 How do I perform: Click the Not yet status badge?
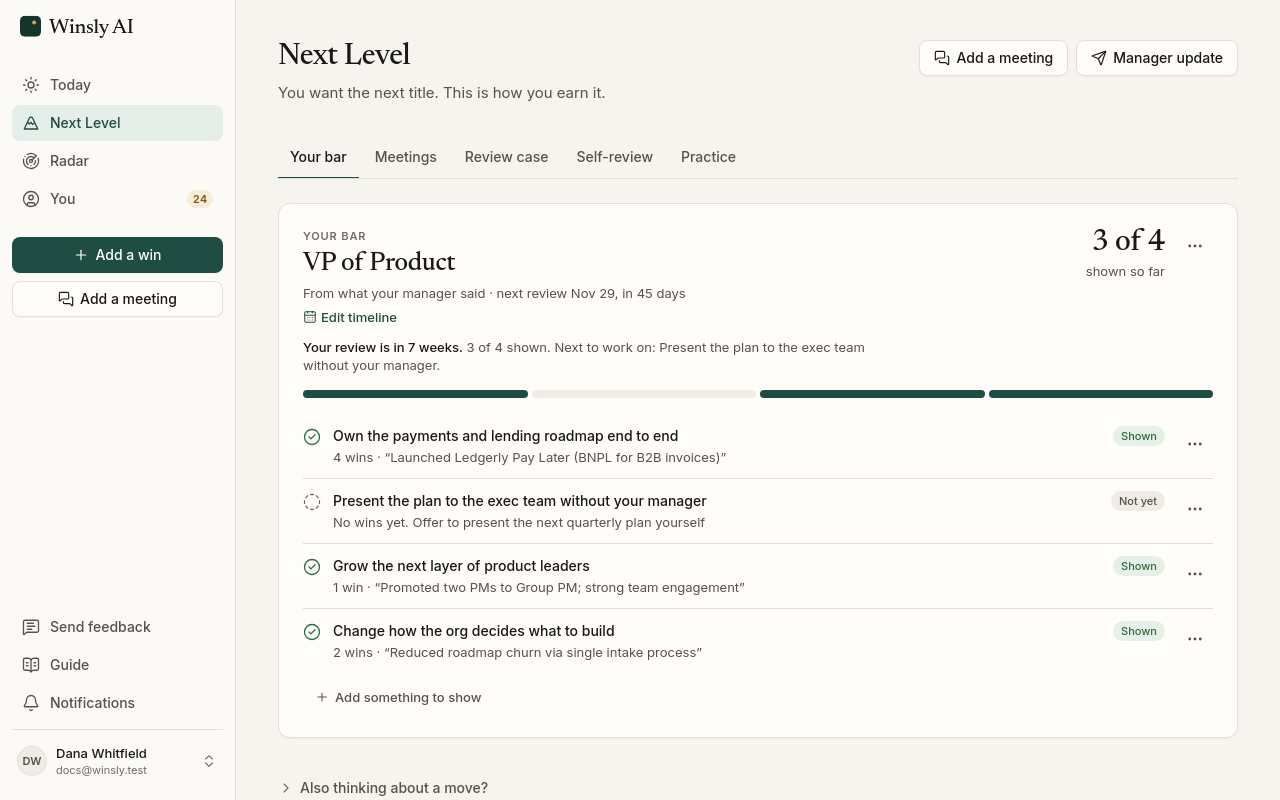pyautogui.click(x=1138, y=501)
